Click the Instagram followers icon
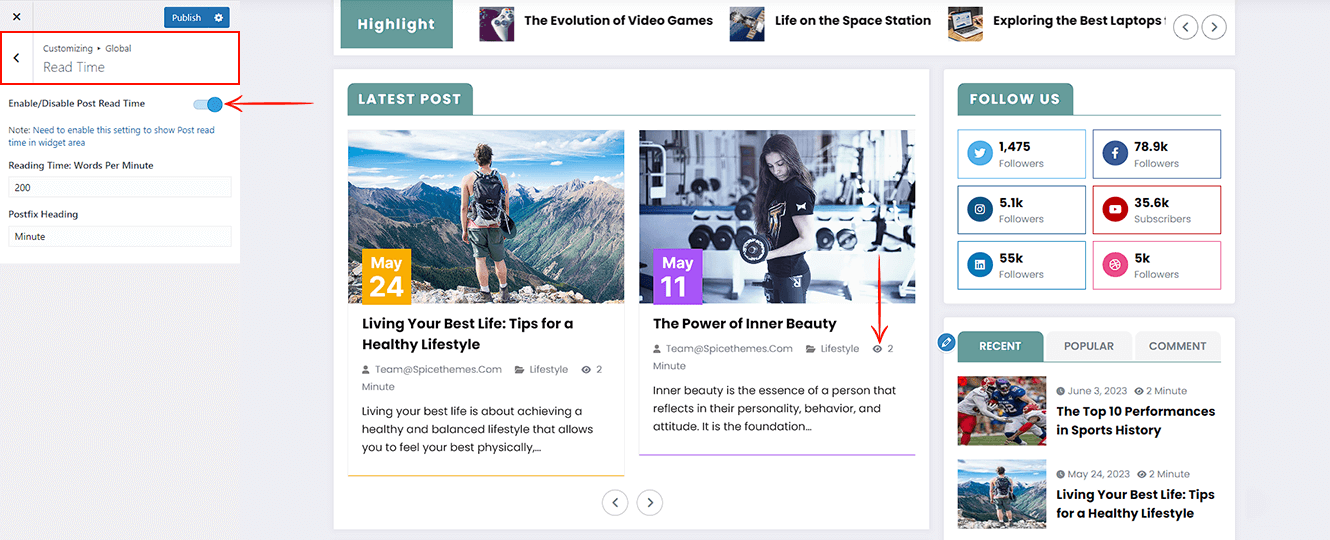Image resolution: width=1330 pixels, height=540 pixels. click(x=980, y=210)
